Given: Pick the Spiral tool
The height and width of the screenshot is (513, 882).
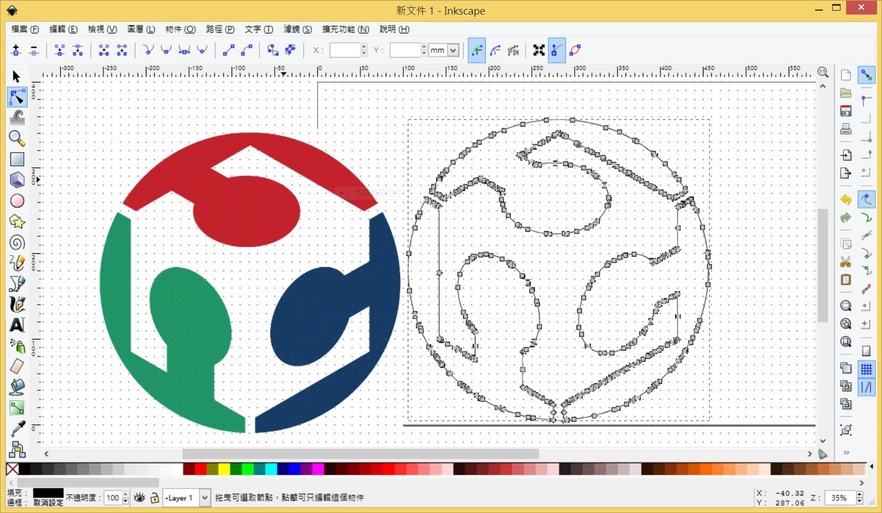Looking at the screenshot, I should 17,242.
